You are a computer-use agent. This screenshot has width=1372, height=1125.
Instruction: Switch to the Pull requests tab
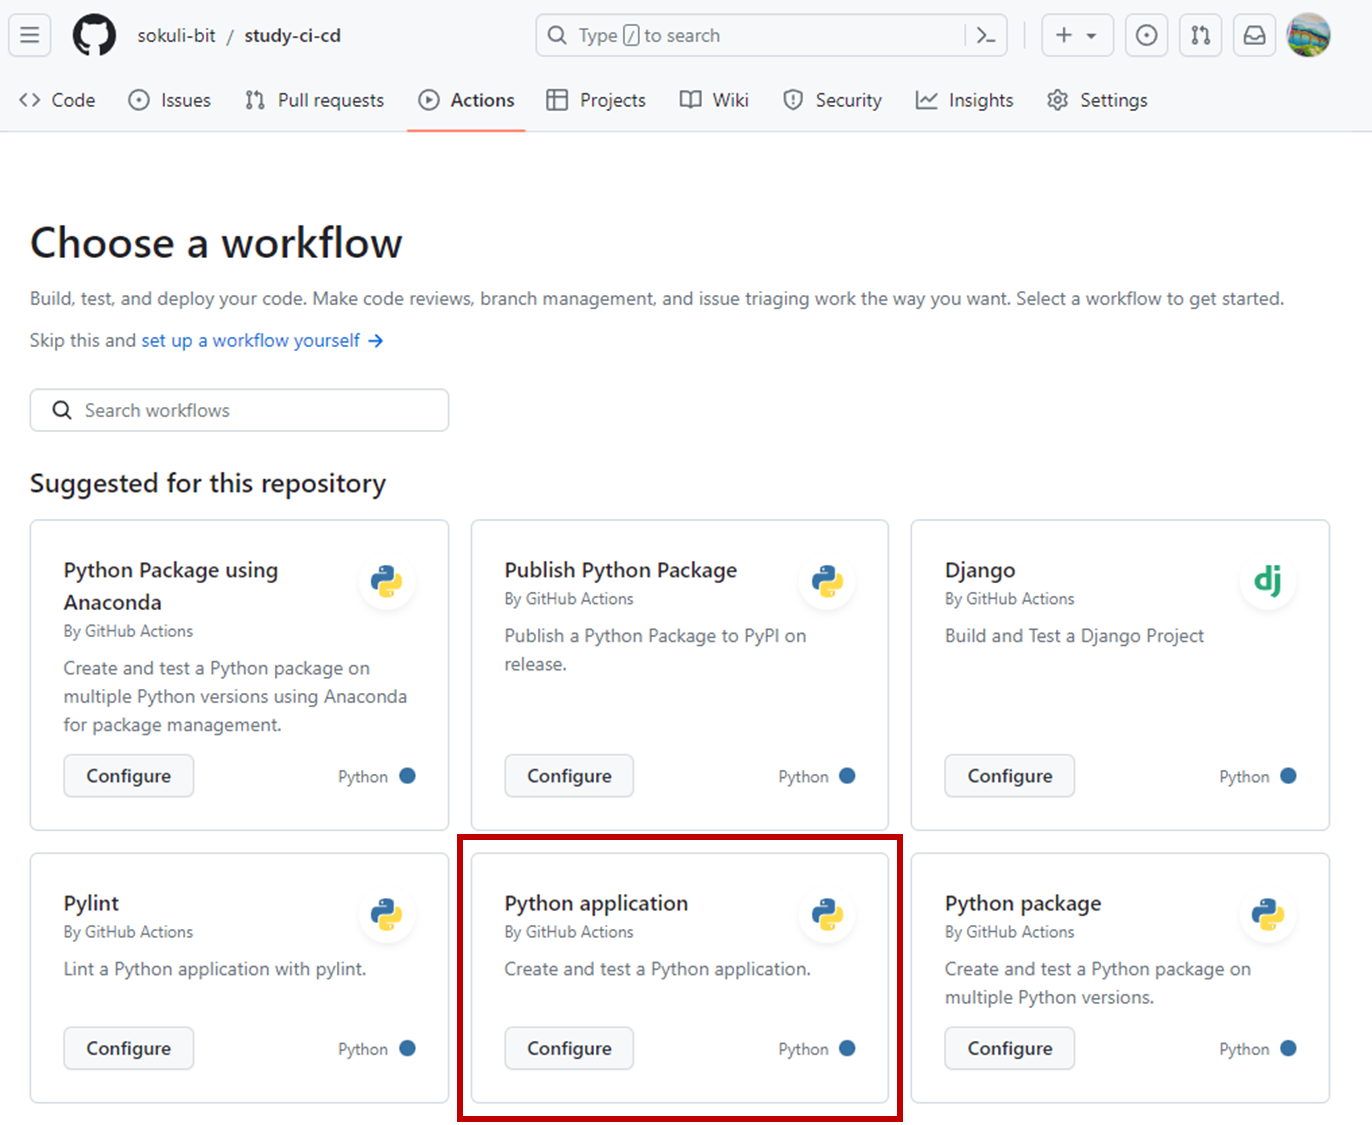pyautogui.click(x=314, y=100)
